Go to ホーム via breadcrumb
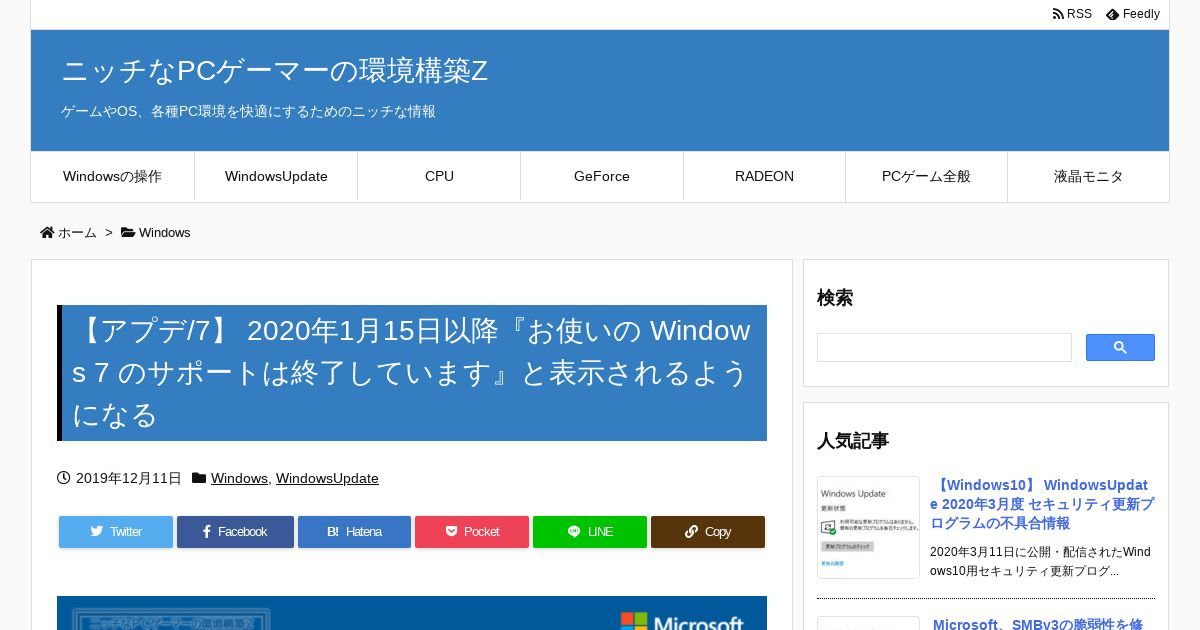This screenshot has height=630, width=1200. (77, 232)
